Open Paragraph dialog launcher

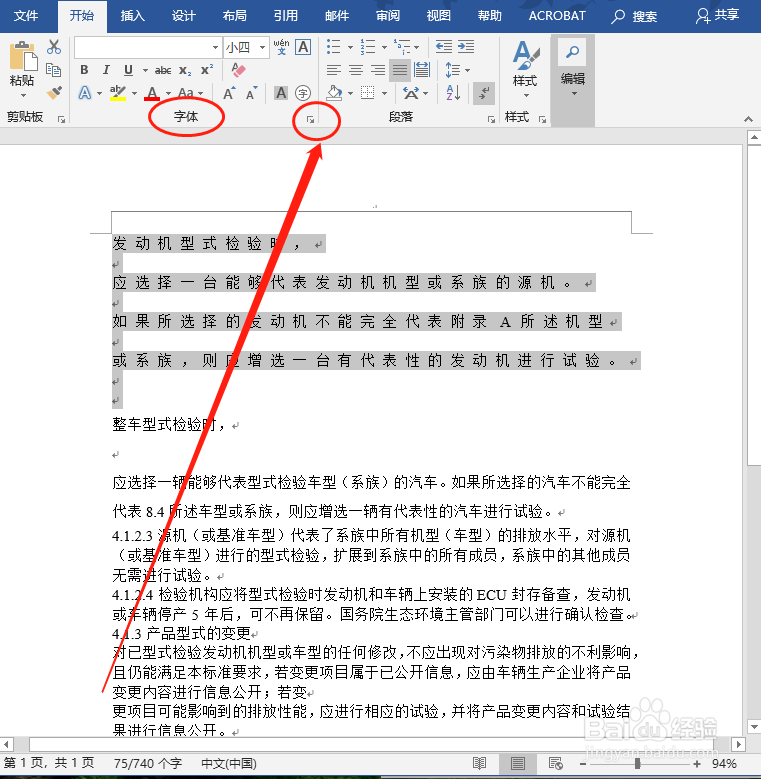(x=491, y=119)
